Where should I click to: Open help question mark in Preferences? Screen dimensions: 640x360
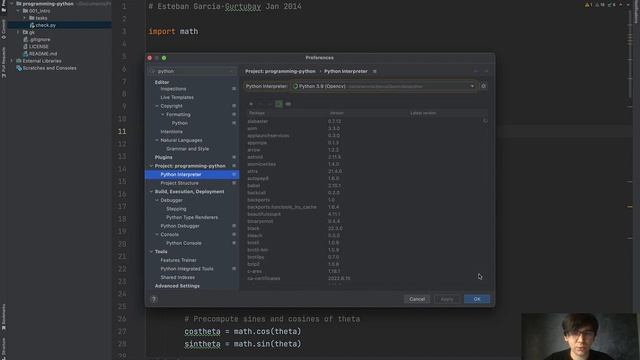(x=154, y=299)
